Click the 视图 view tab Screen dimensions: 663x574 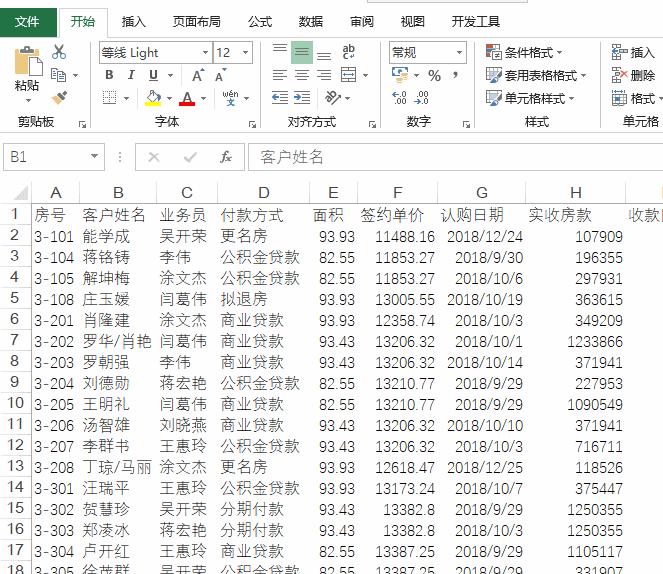pos(413,22)
